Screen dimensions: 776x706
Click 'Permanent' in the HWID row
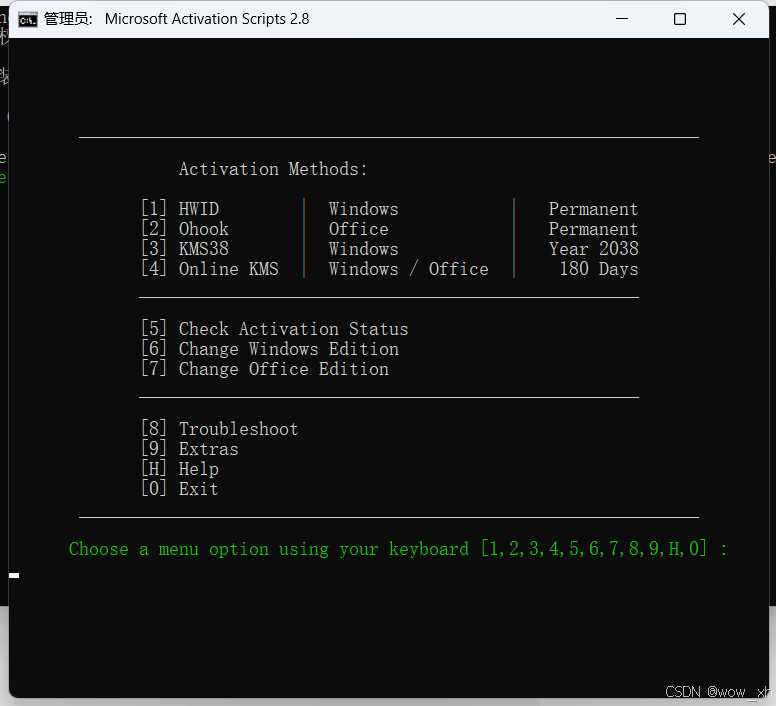click(x=593, y=209)
